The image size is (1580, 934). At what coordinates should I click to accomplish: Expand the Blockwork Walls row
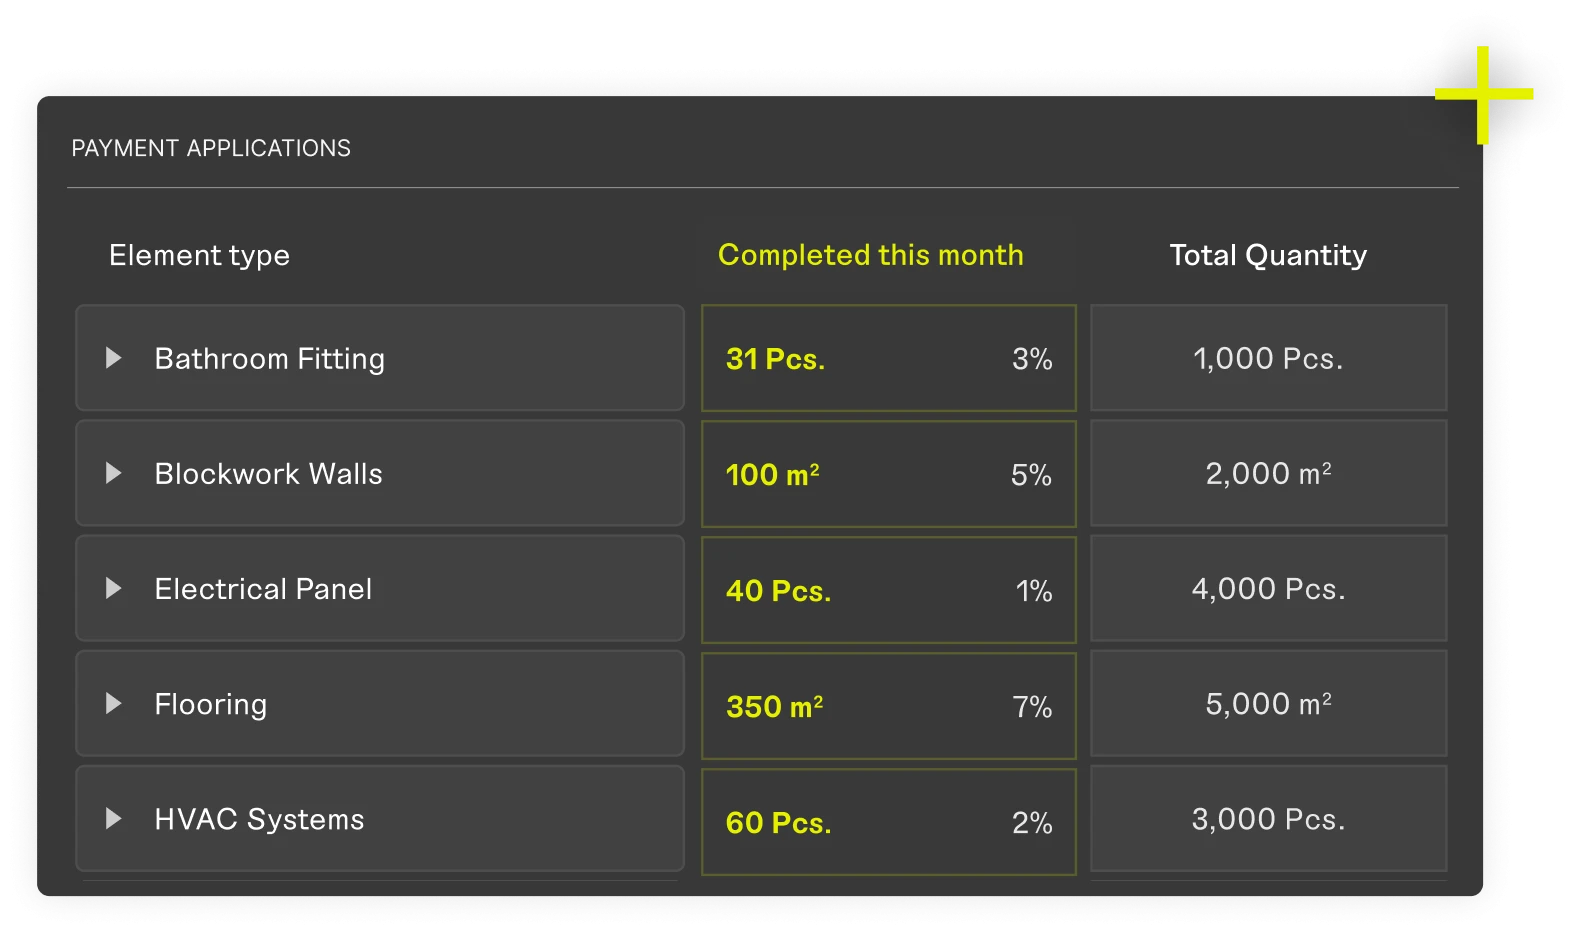coord(114,473)
